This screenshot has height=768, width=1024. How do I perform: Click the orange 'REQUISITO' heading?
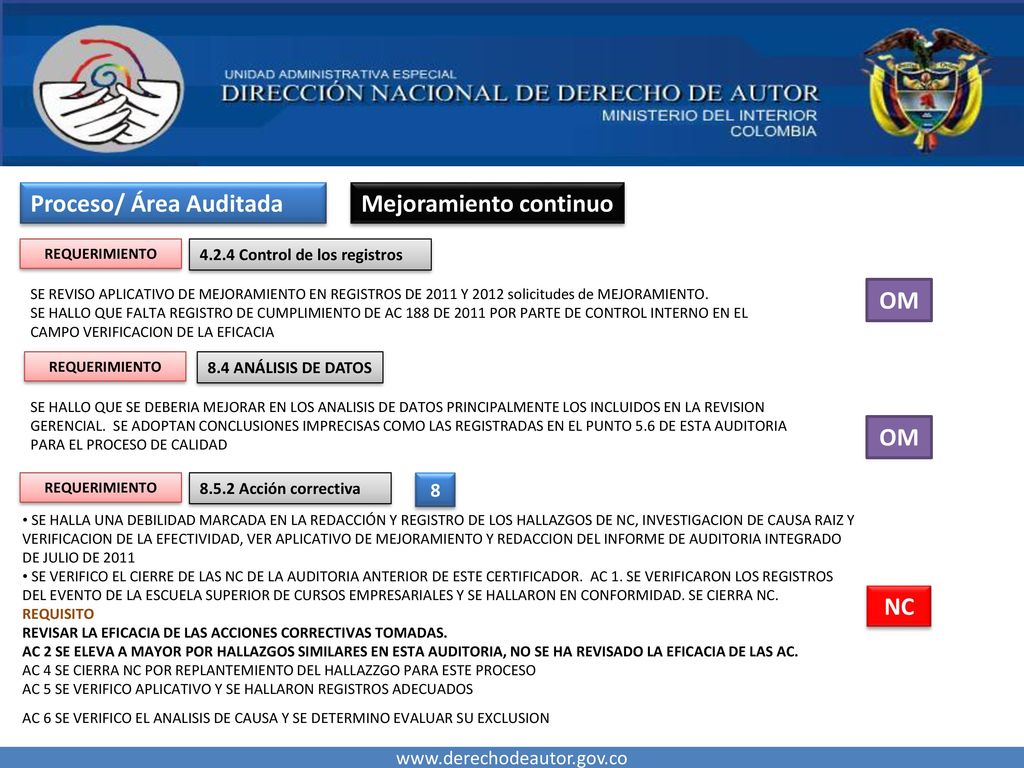click(x=58, y=615)
